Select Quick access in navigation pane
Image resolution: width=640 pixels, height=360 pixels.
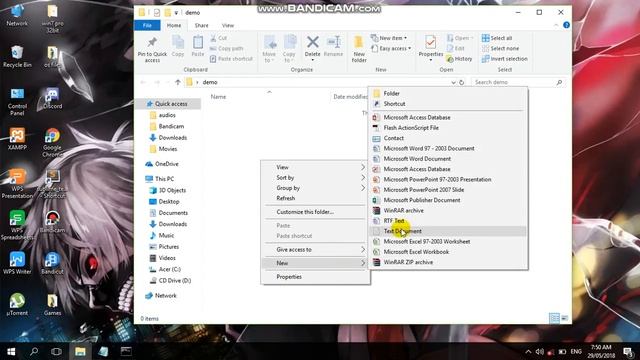tap(167, 104)
